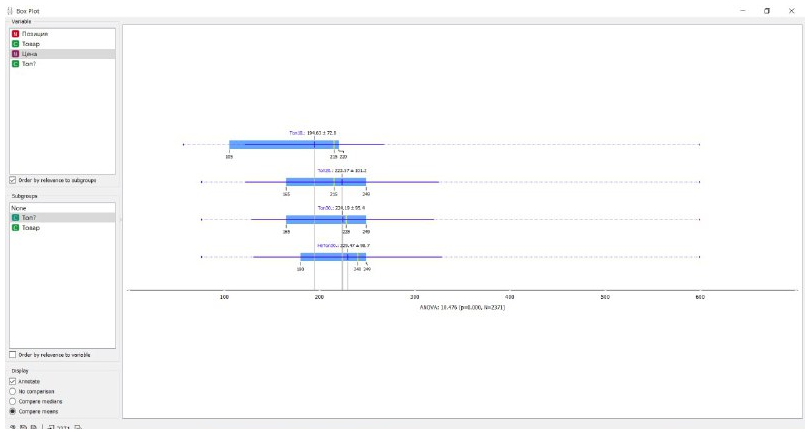The width and height of the screenshot is (812, 429).
Task: Toggle the Annotate checkbox
Action: [12, 381]
